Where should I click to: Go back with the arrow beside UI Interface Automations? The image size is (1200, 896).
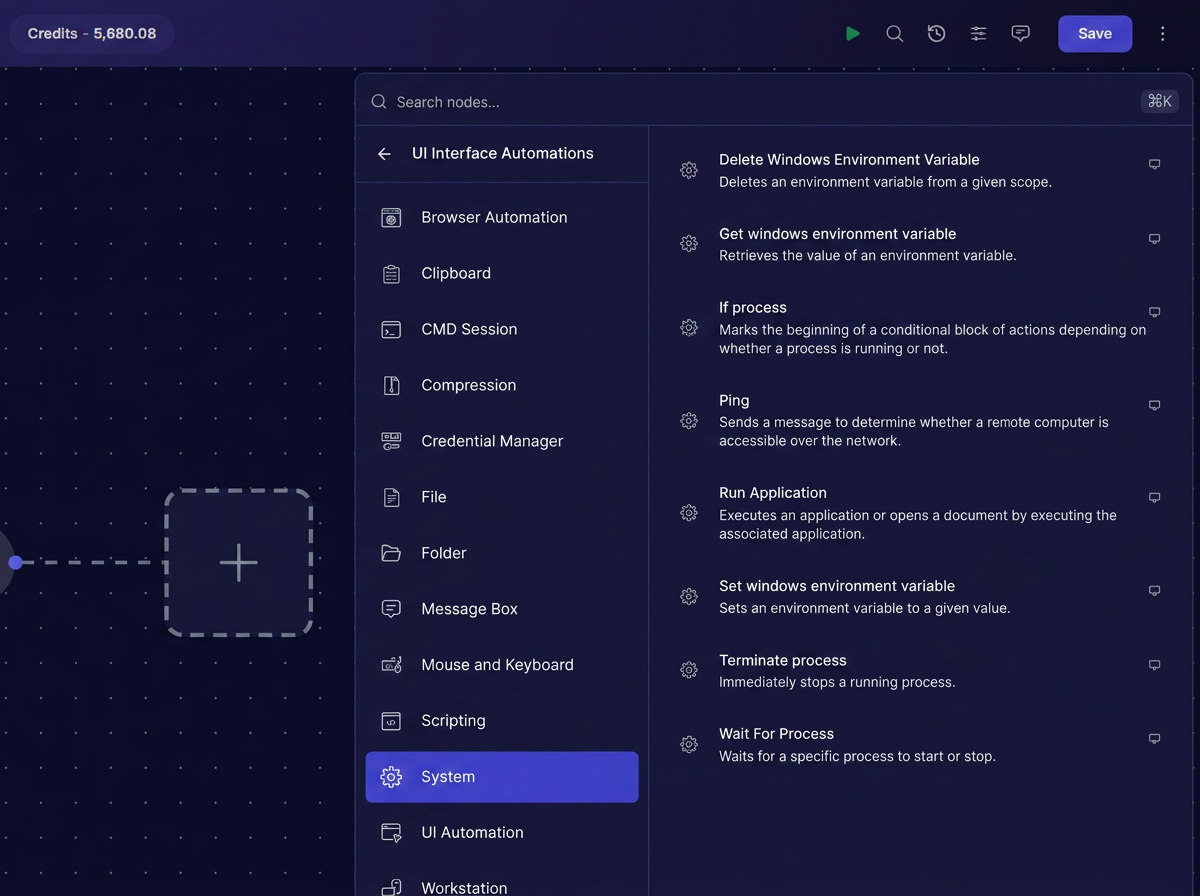click(384, 154)
